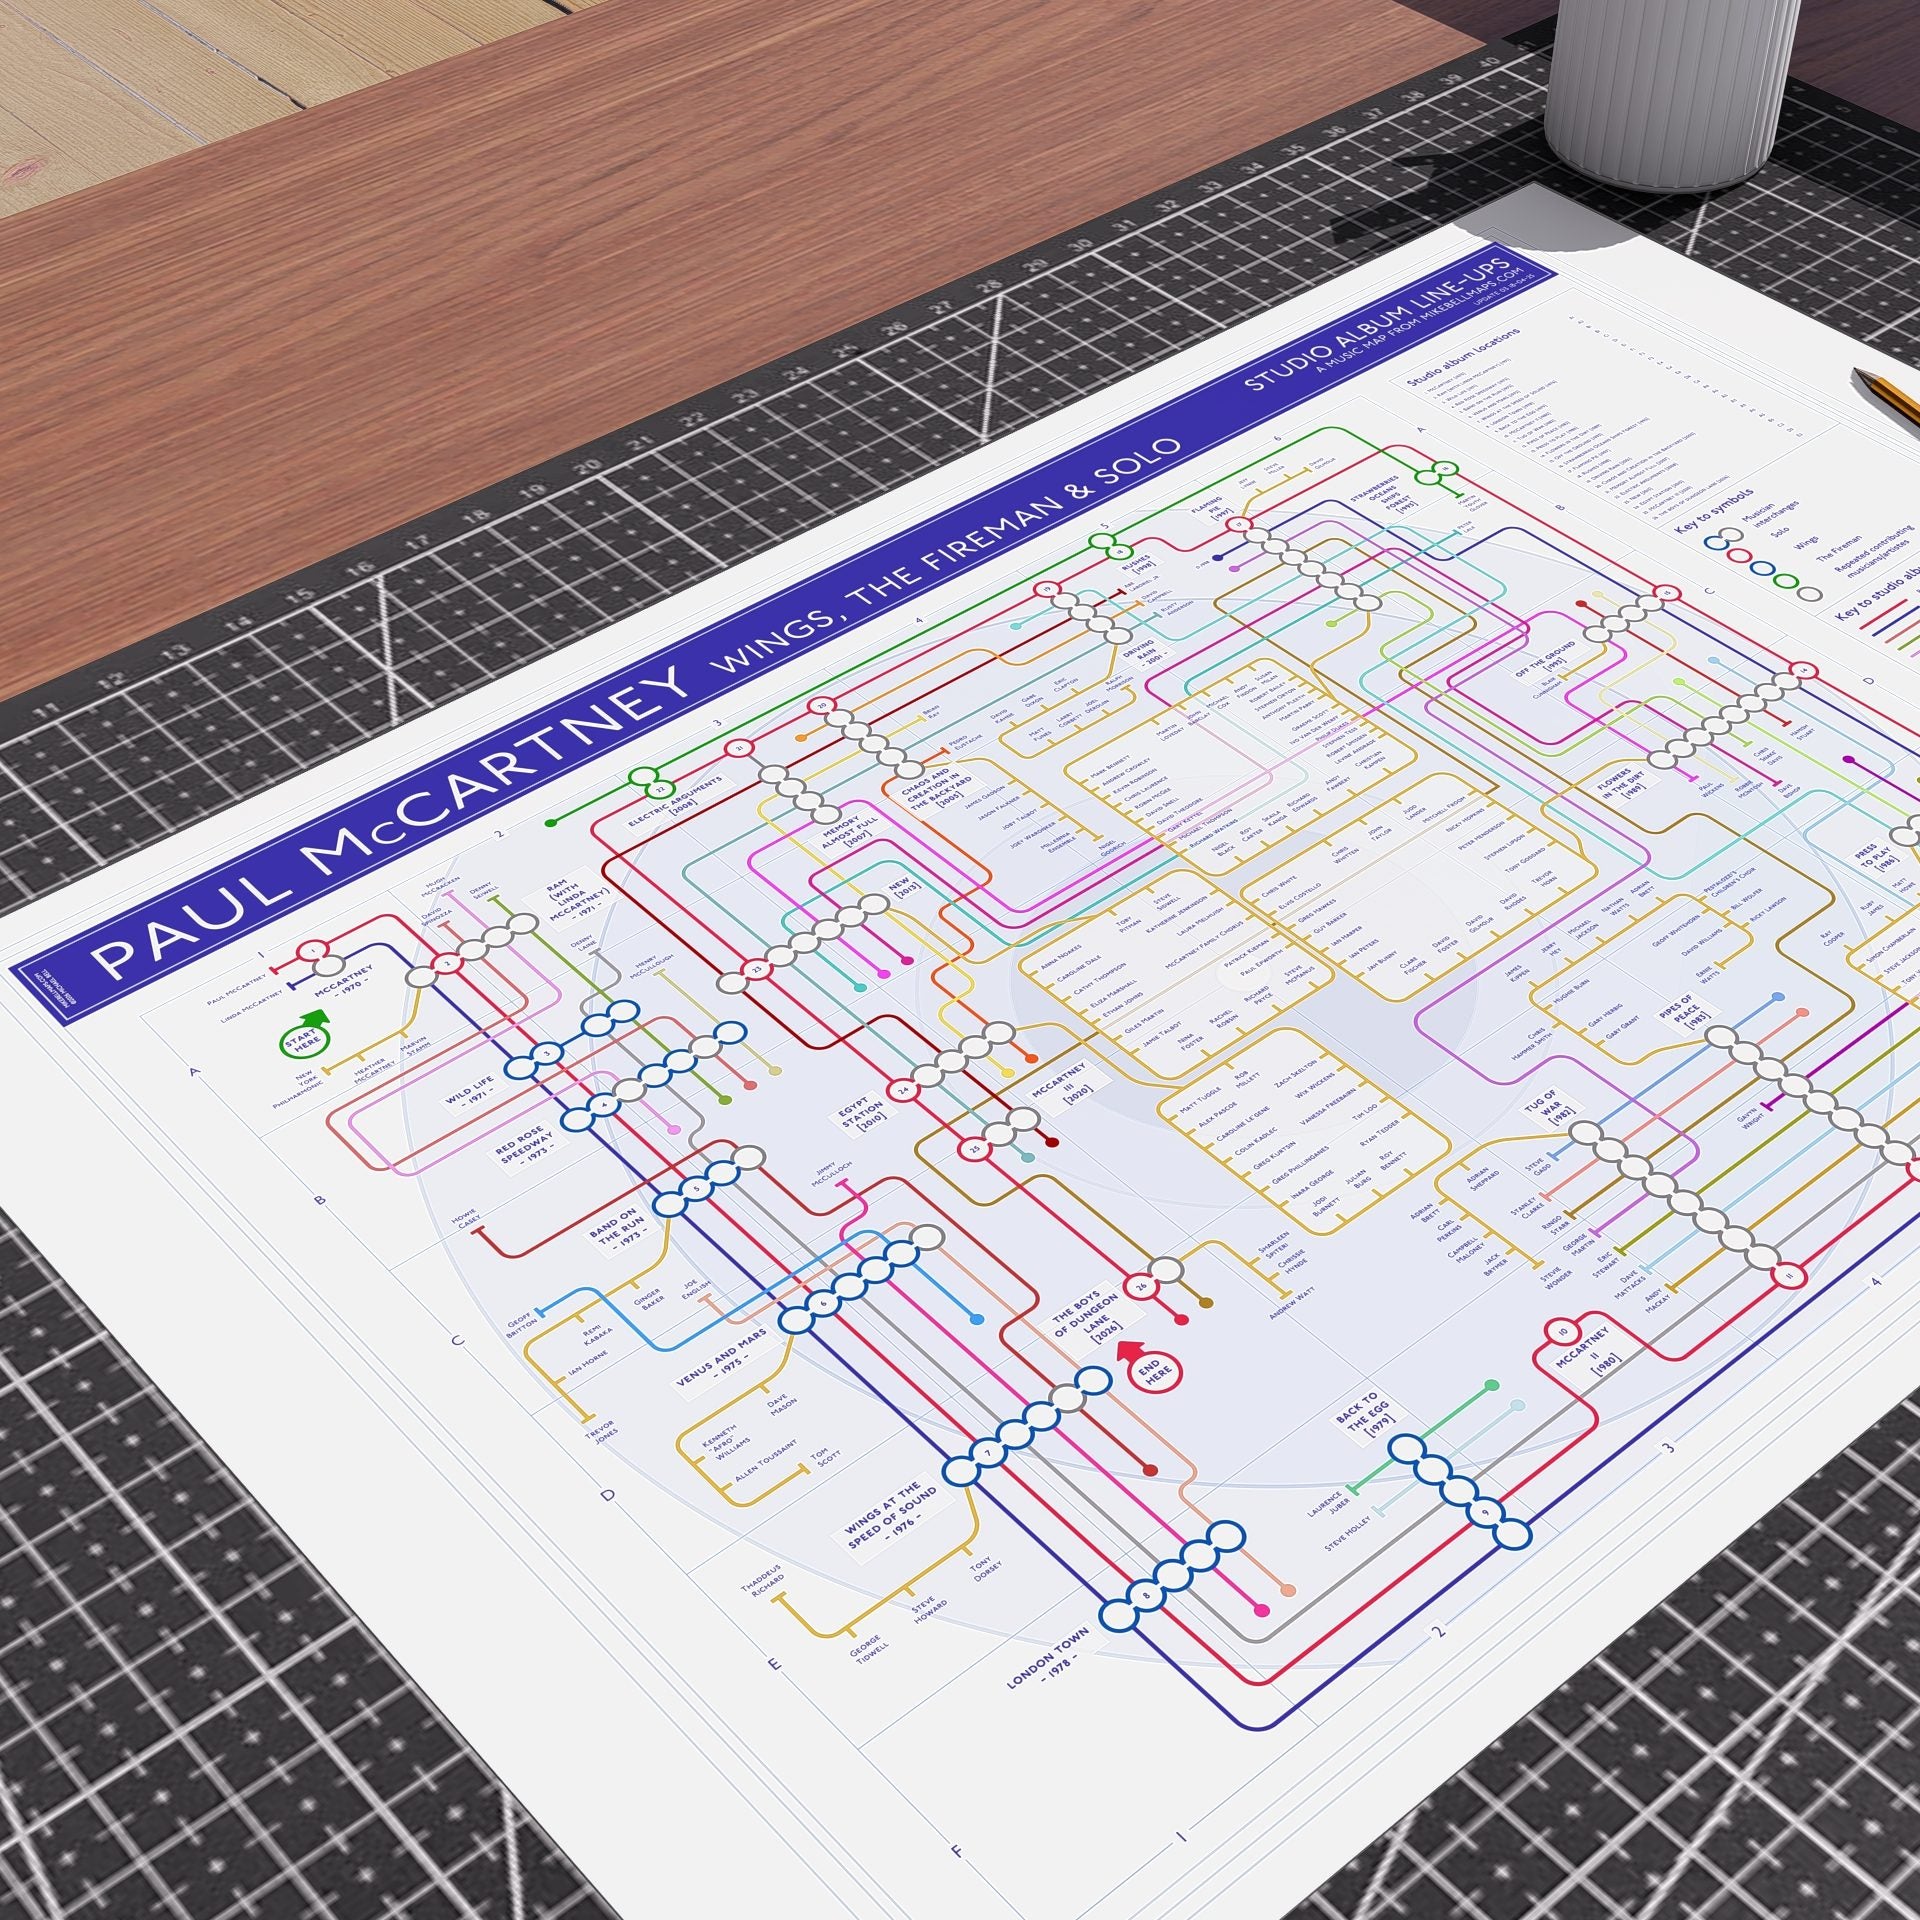Select red station circle number 24
The height and width of the screenshot is (1920, 1920).
904,1089
